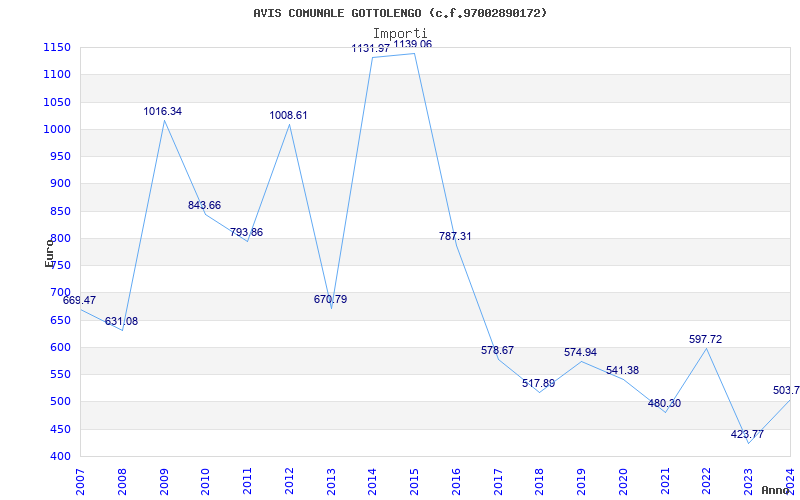Click the 480.30 data label
This screenshot has height=500, width=800.
pyautogui.click(x=664, y=404)
